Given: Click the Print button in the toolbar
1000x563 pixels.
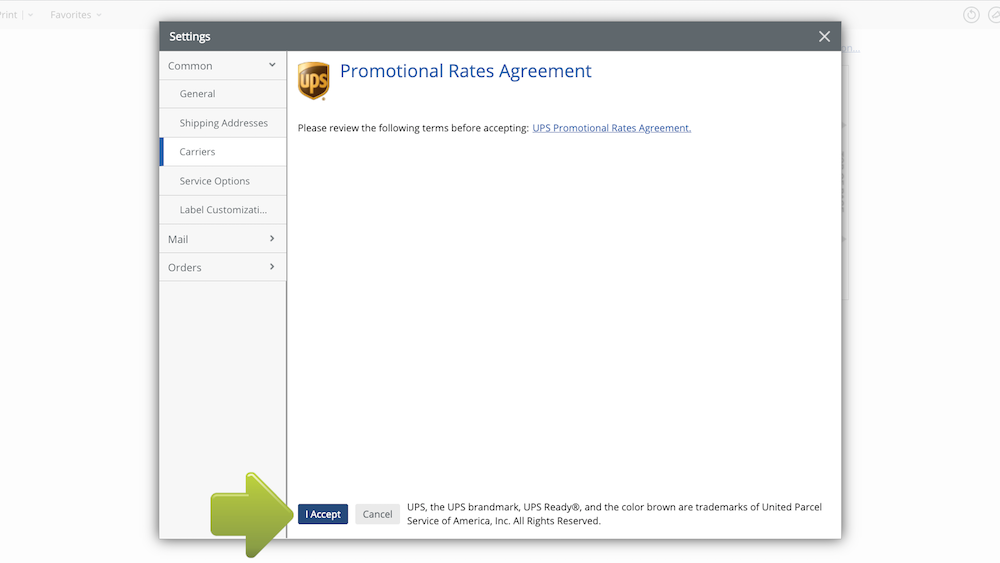Looking at the screenshot, I should tap(8, 15).
